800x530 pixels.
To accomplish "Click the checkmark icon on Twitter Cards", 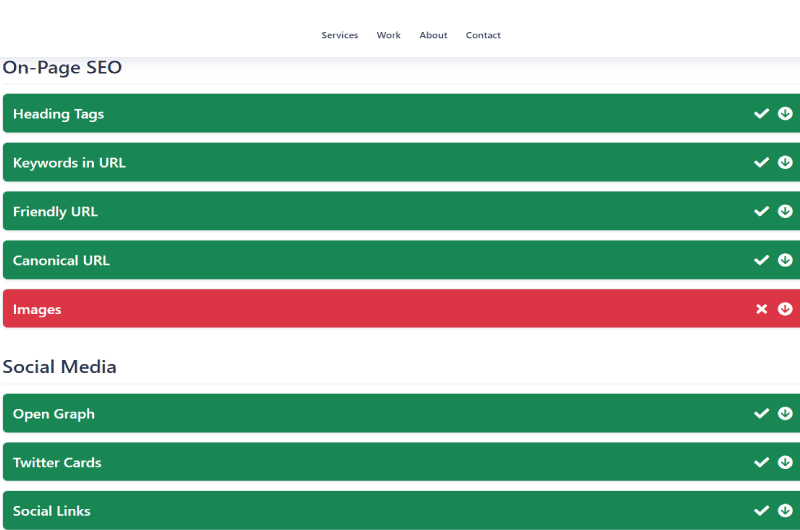I will 761,462.
